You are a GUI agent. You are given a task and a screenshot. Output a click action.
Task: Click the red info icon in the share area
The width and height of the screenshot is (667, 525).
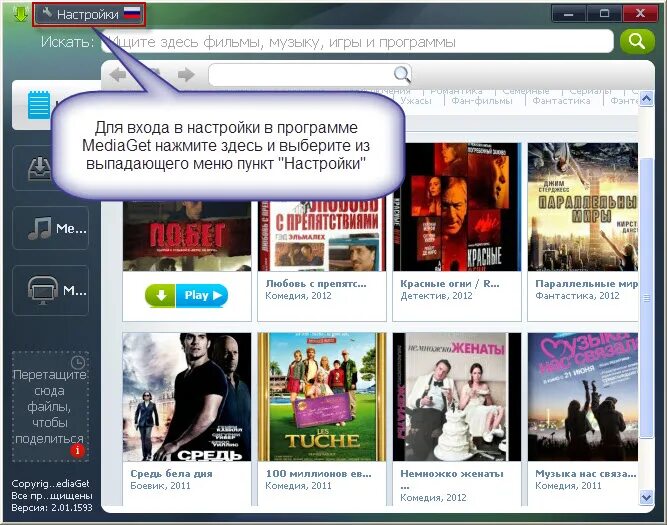(x=77, y=450)
